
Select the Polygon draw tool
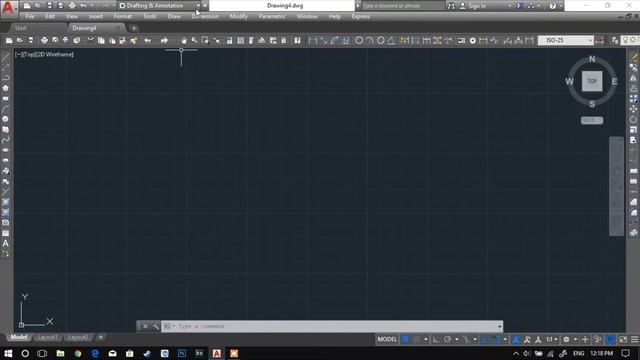click(x=5, y=88)
